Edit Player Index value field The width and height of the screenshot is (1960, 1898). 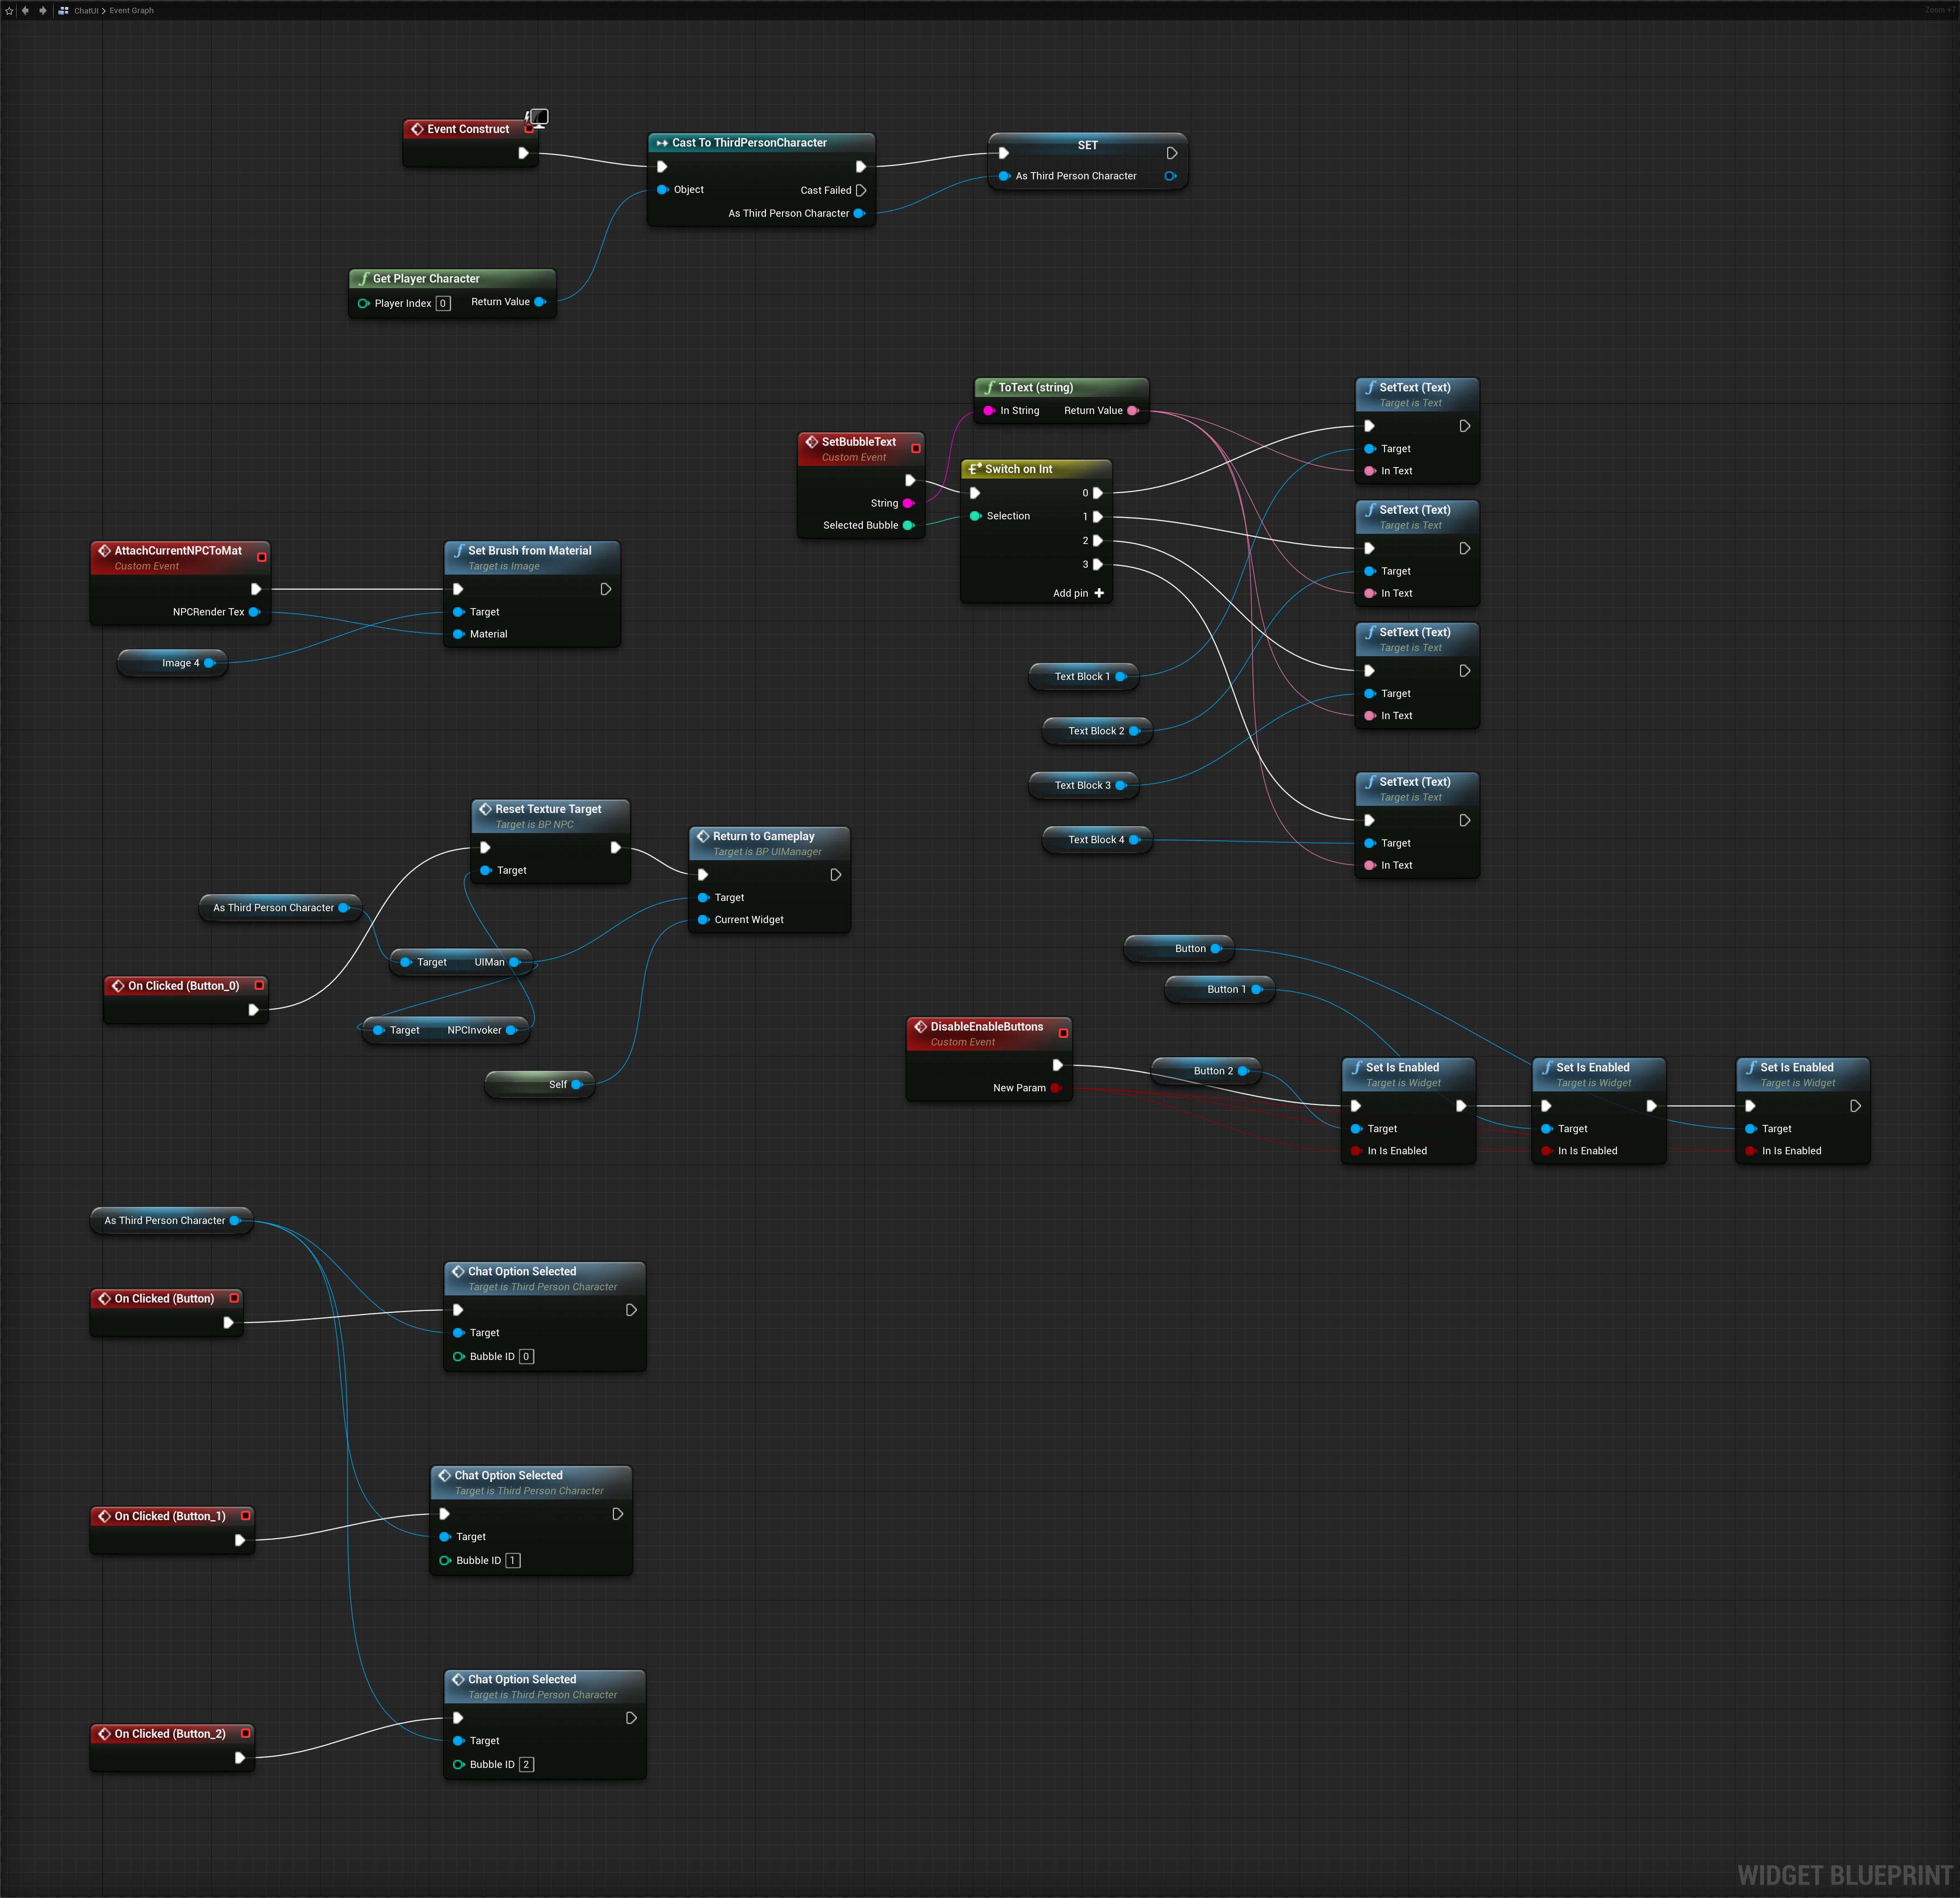[443, 303]
